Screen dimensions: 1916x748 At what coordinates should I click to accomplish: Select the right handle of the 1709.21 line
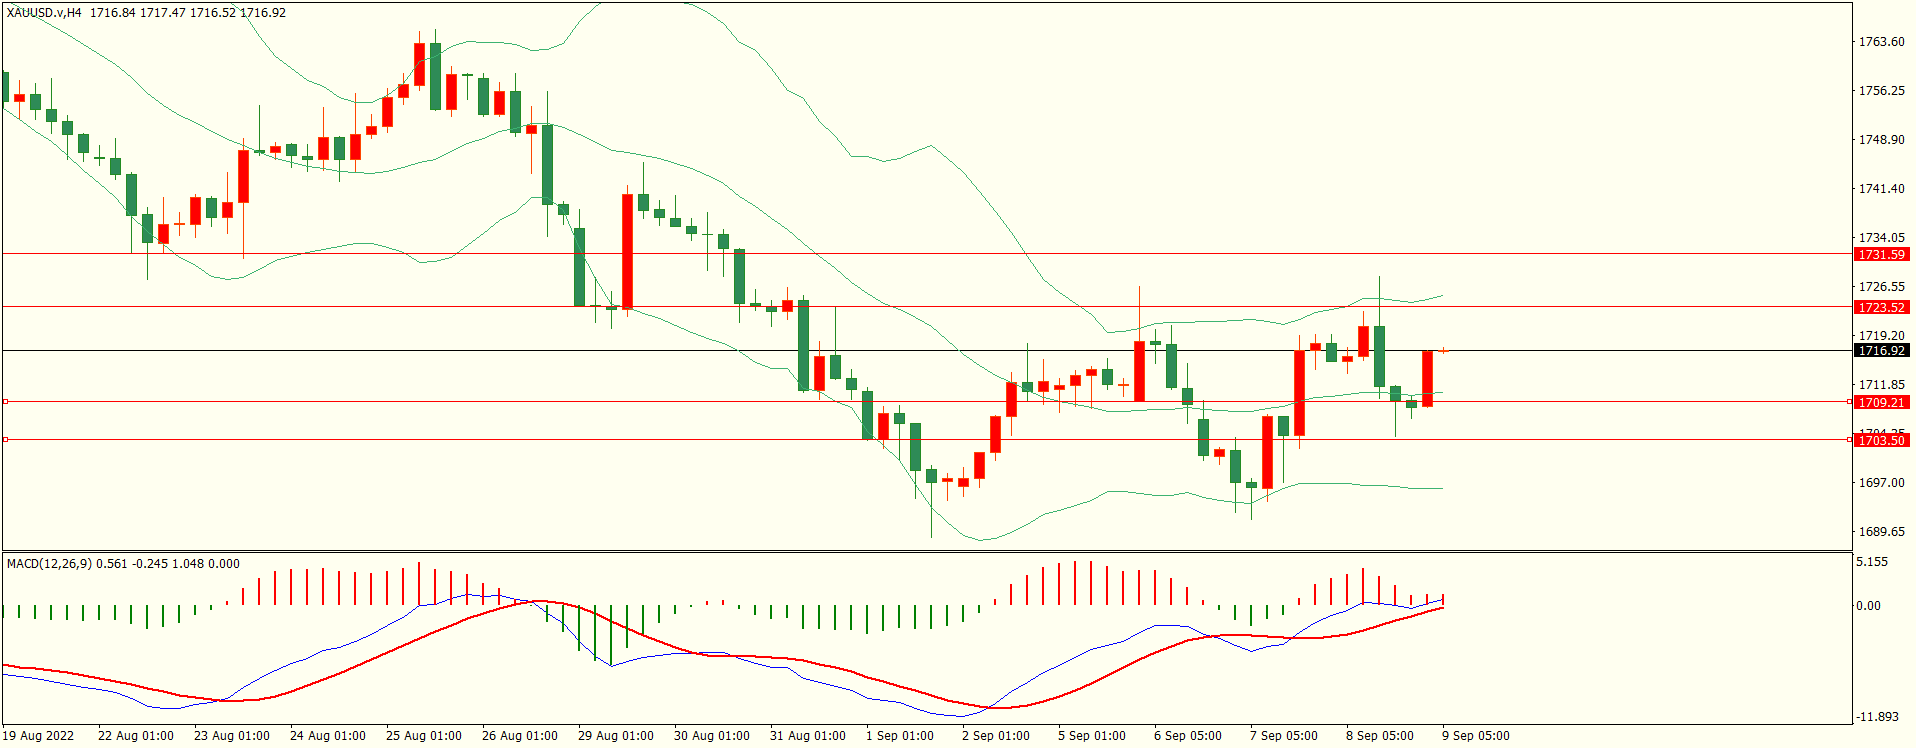(1850, 402)
